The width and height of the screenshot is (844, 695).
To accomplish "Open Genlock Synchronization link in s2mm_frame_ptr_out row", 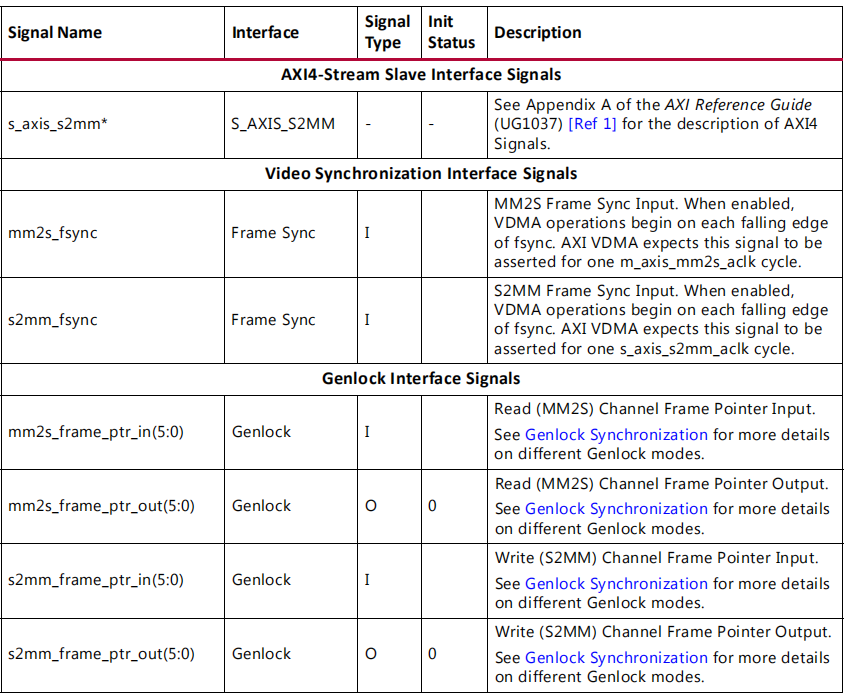I will click(x=614, y=658).
